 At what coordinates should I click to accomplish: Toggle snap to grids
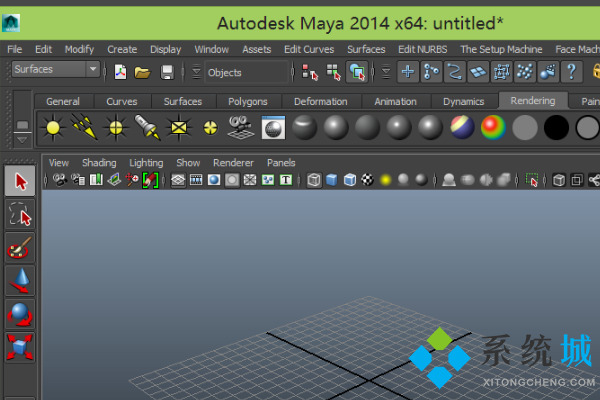click(x=408, y=71)
